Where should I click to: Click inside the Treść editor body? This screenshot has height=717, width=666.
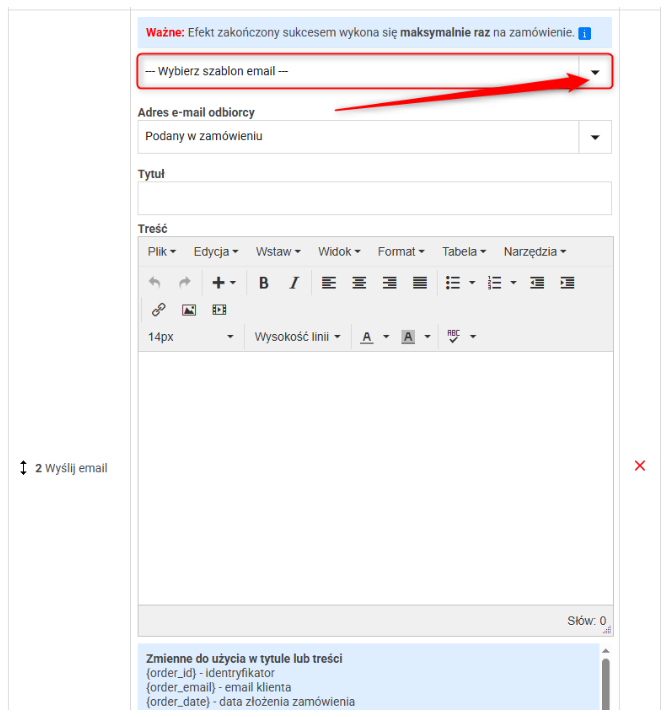pyautogui.click(x=376, y=478)
